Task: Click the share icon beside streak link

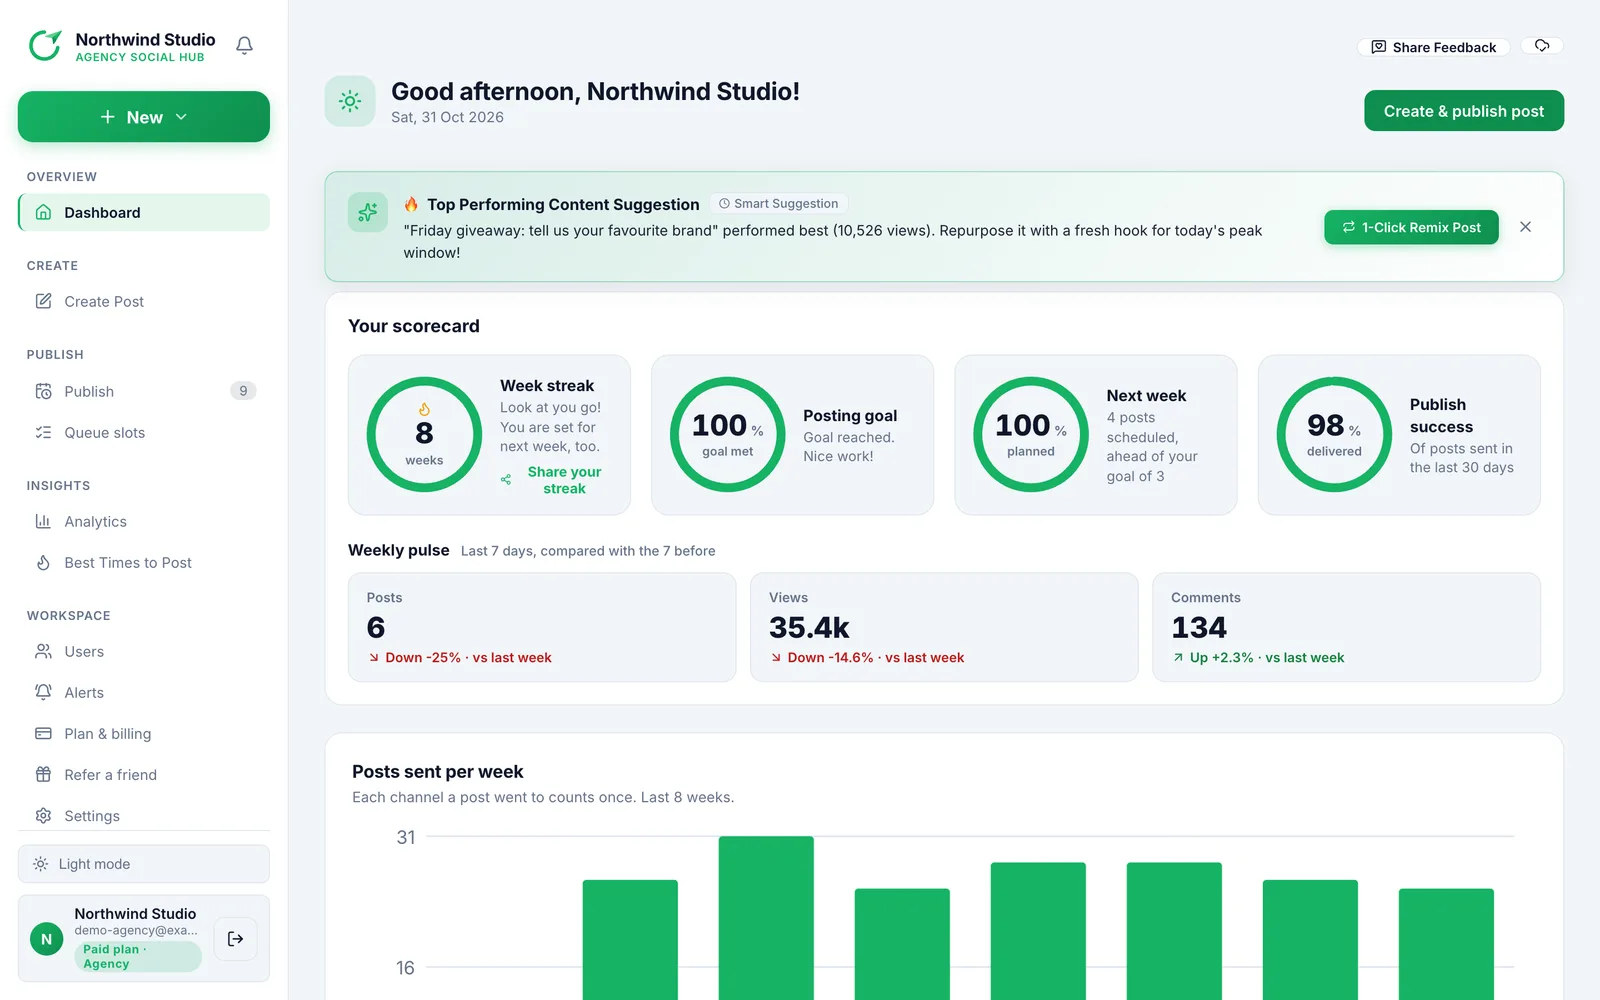Action: pyautogui.click(x=506, y=479)
